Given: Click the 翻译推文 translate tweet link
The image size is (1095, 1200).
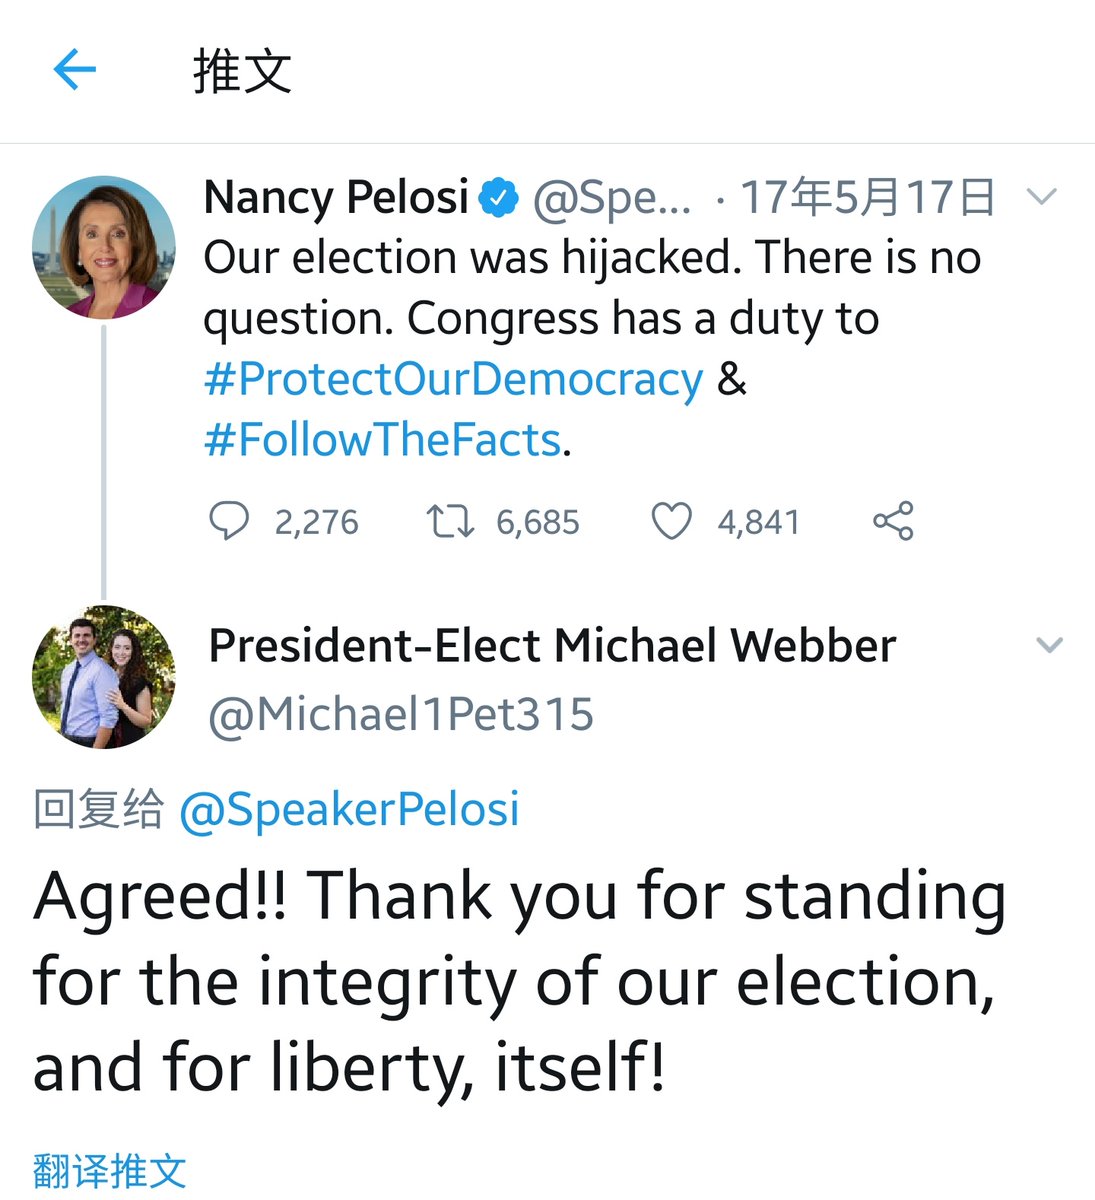Looking at the screenshot, I should (110, 1169).
